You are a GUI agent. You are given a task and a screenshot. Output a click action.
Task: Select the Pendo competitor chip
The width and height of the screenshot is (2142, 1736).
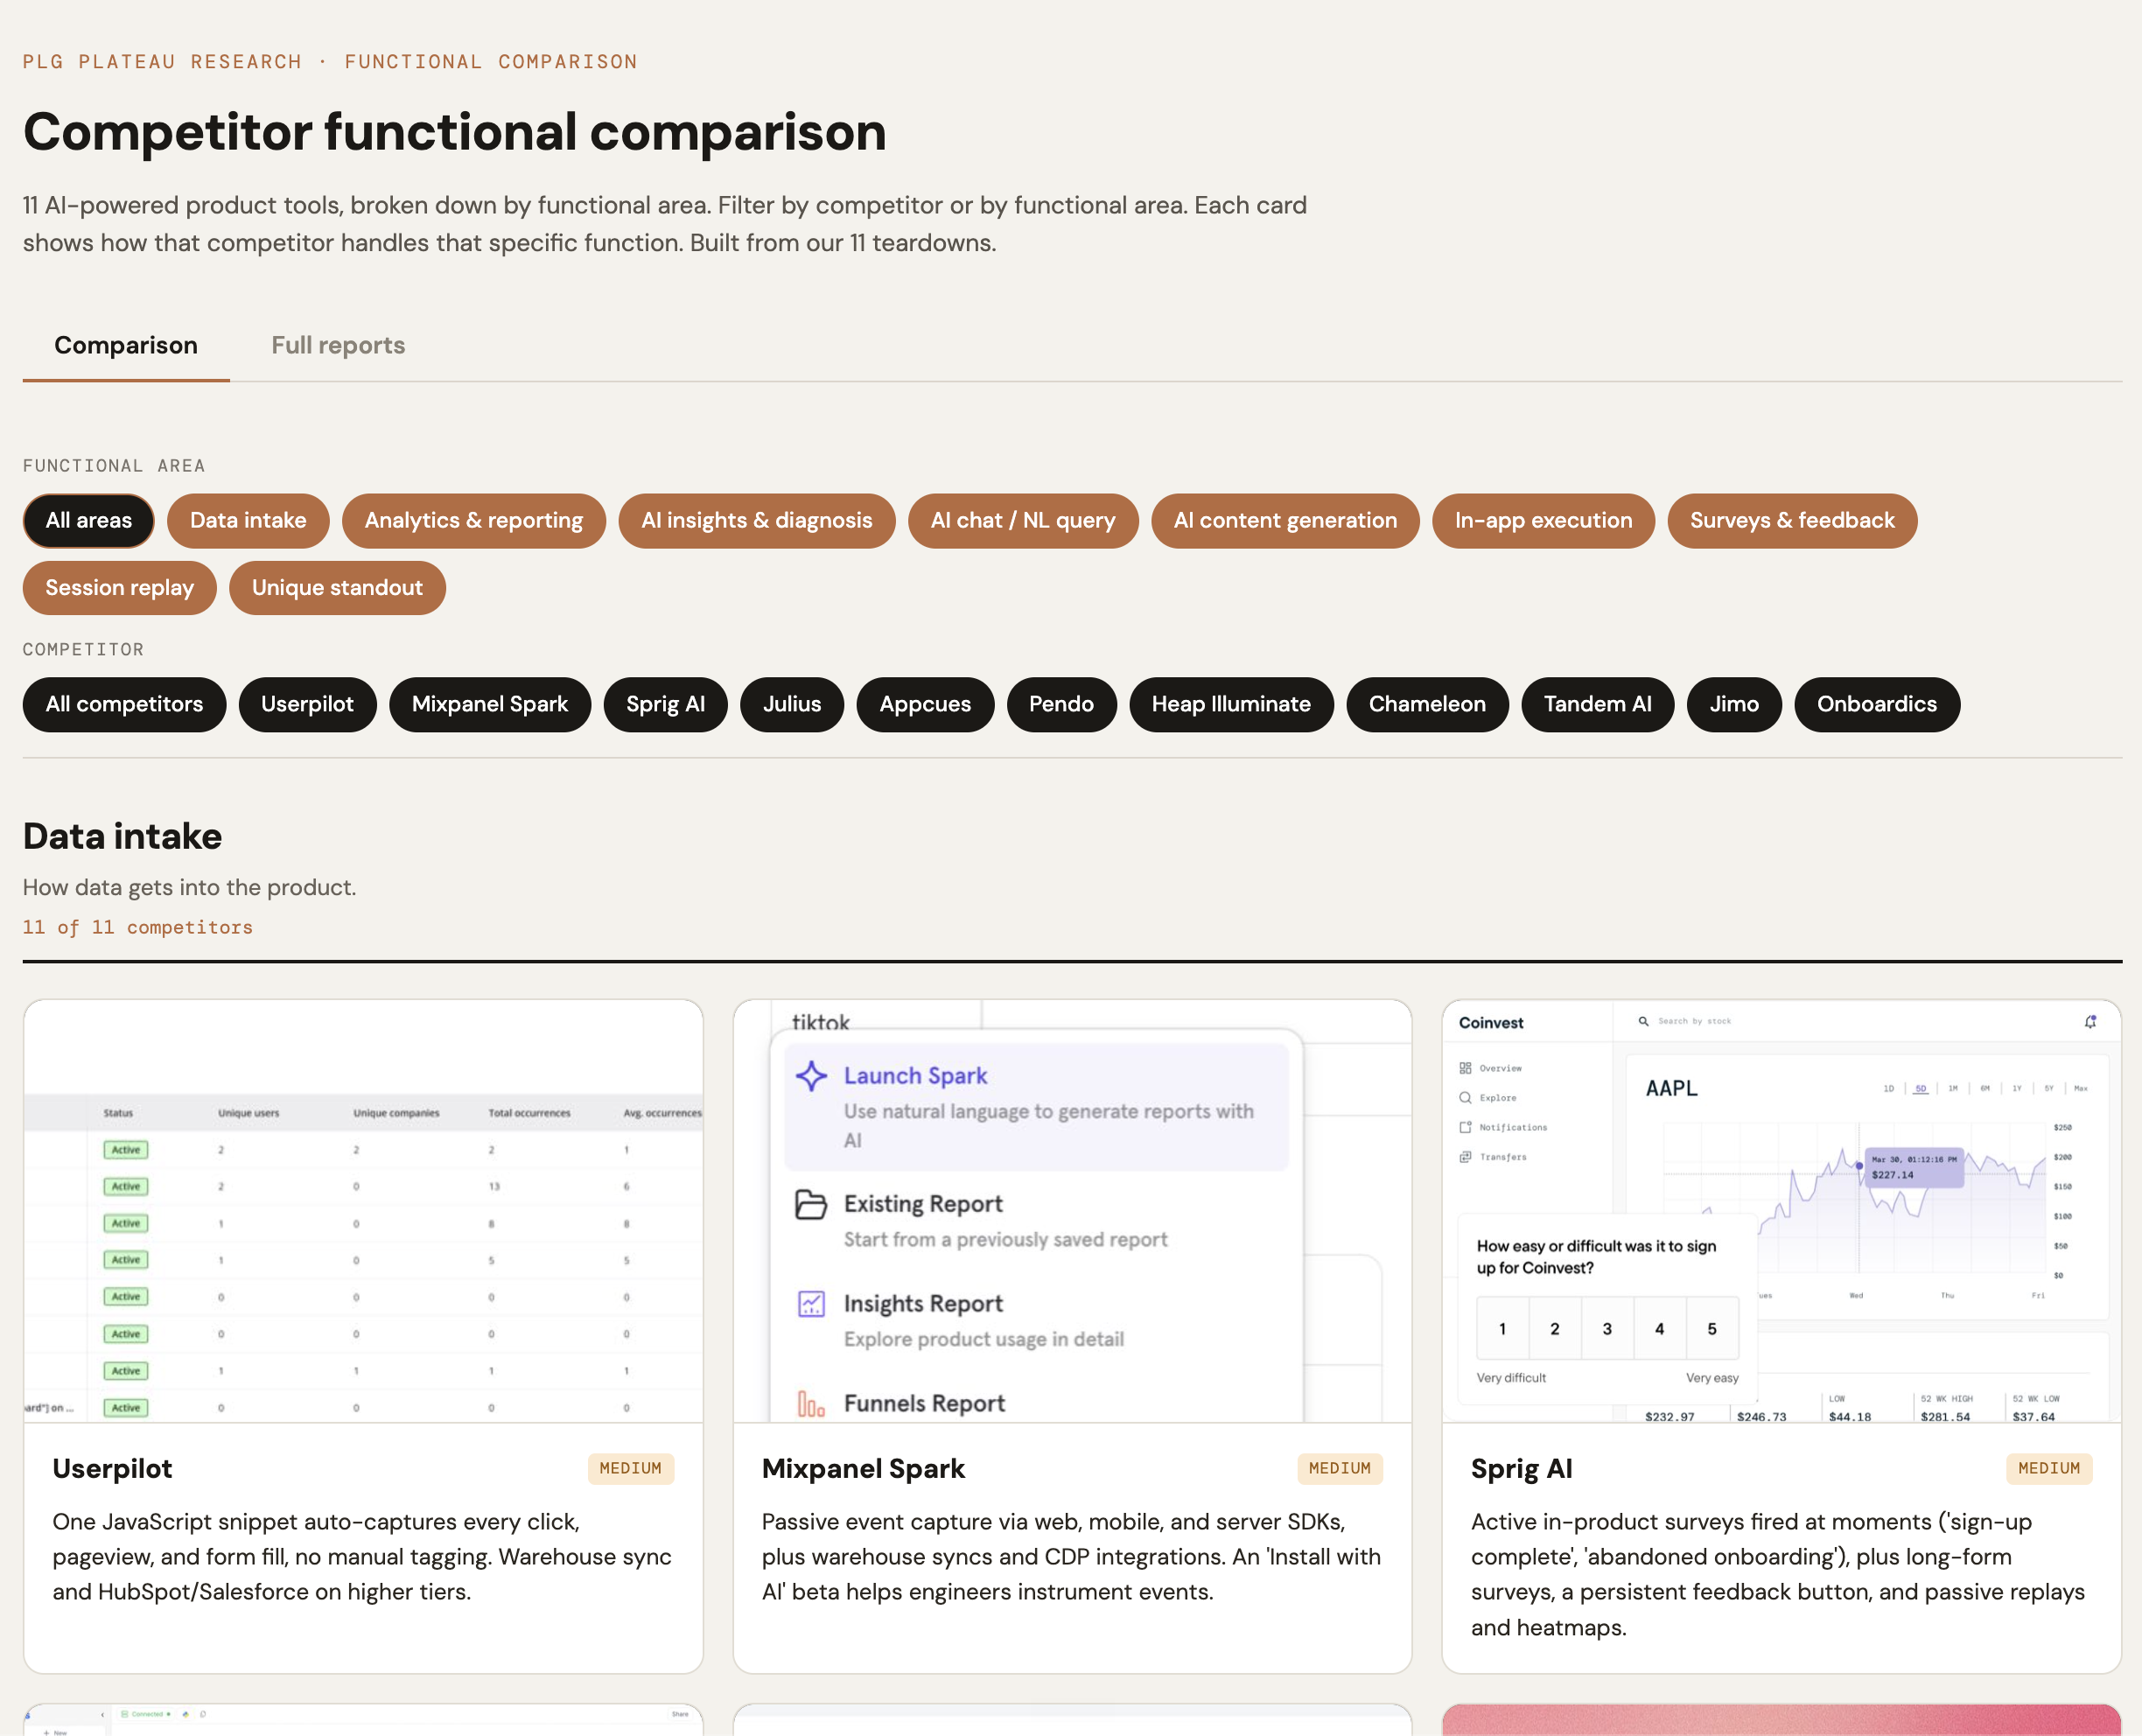coord(1061,705)
